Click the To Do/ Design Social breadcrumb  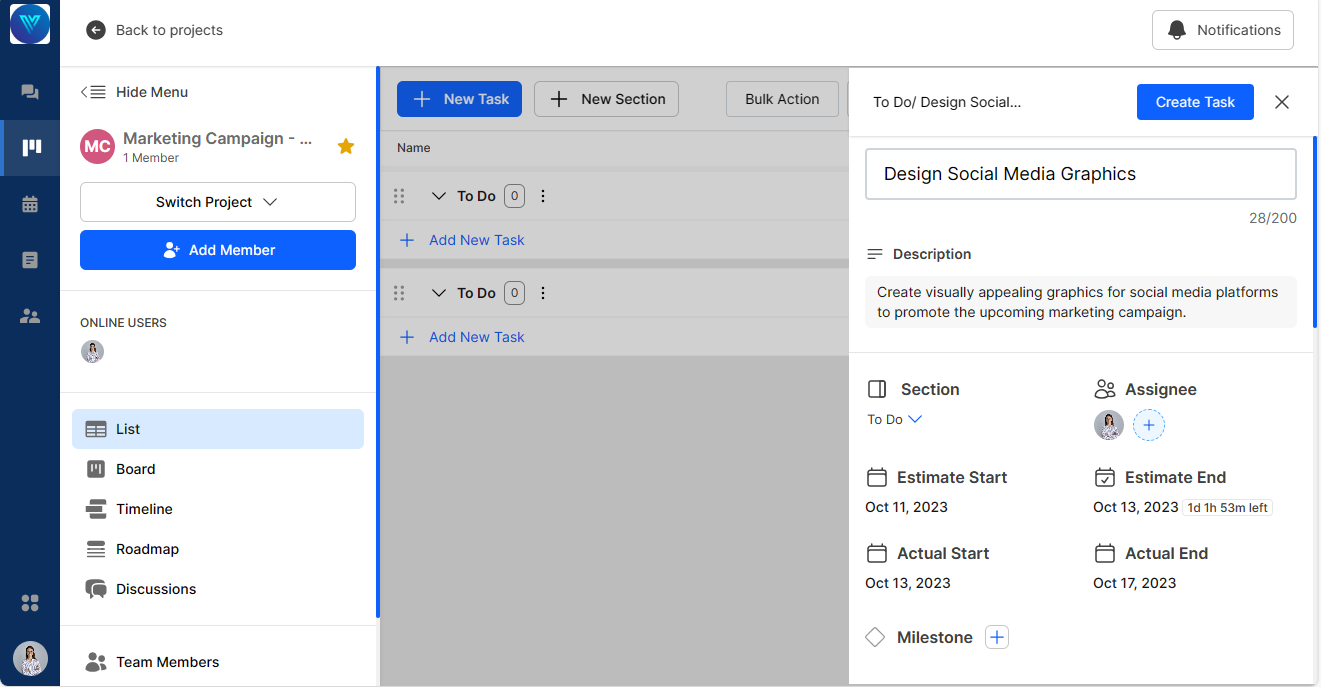947,102
